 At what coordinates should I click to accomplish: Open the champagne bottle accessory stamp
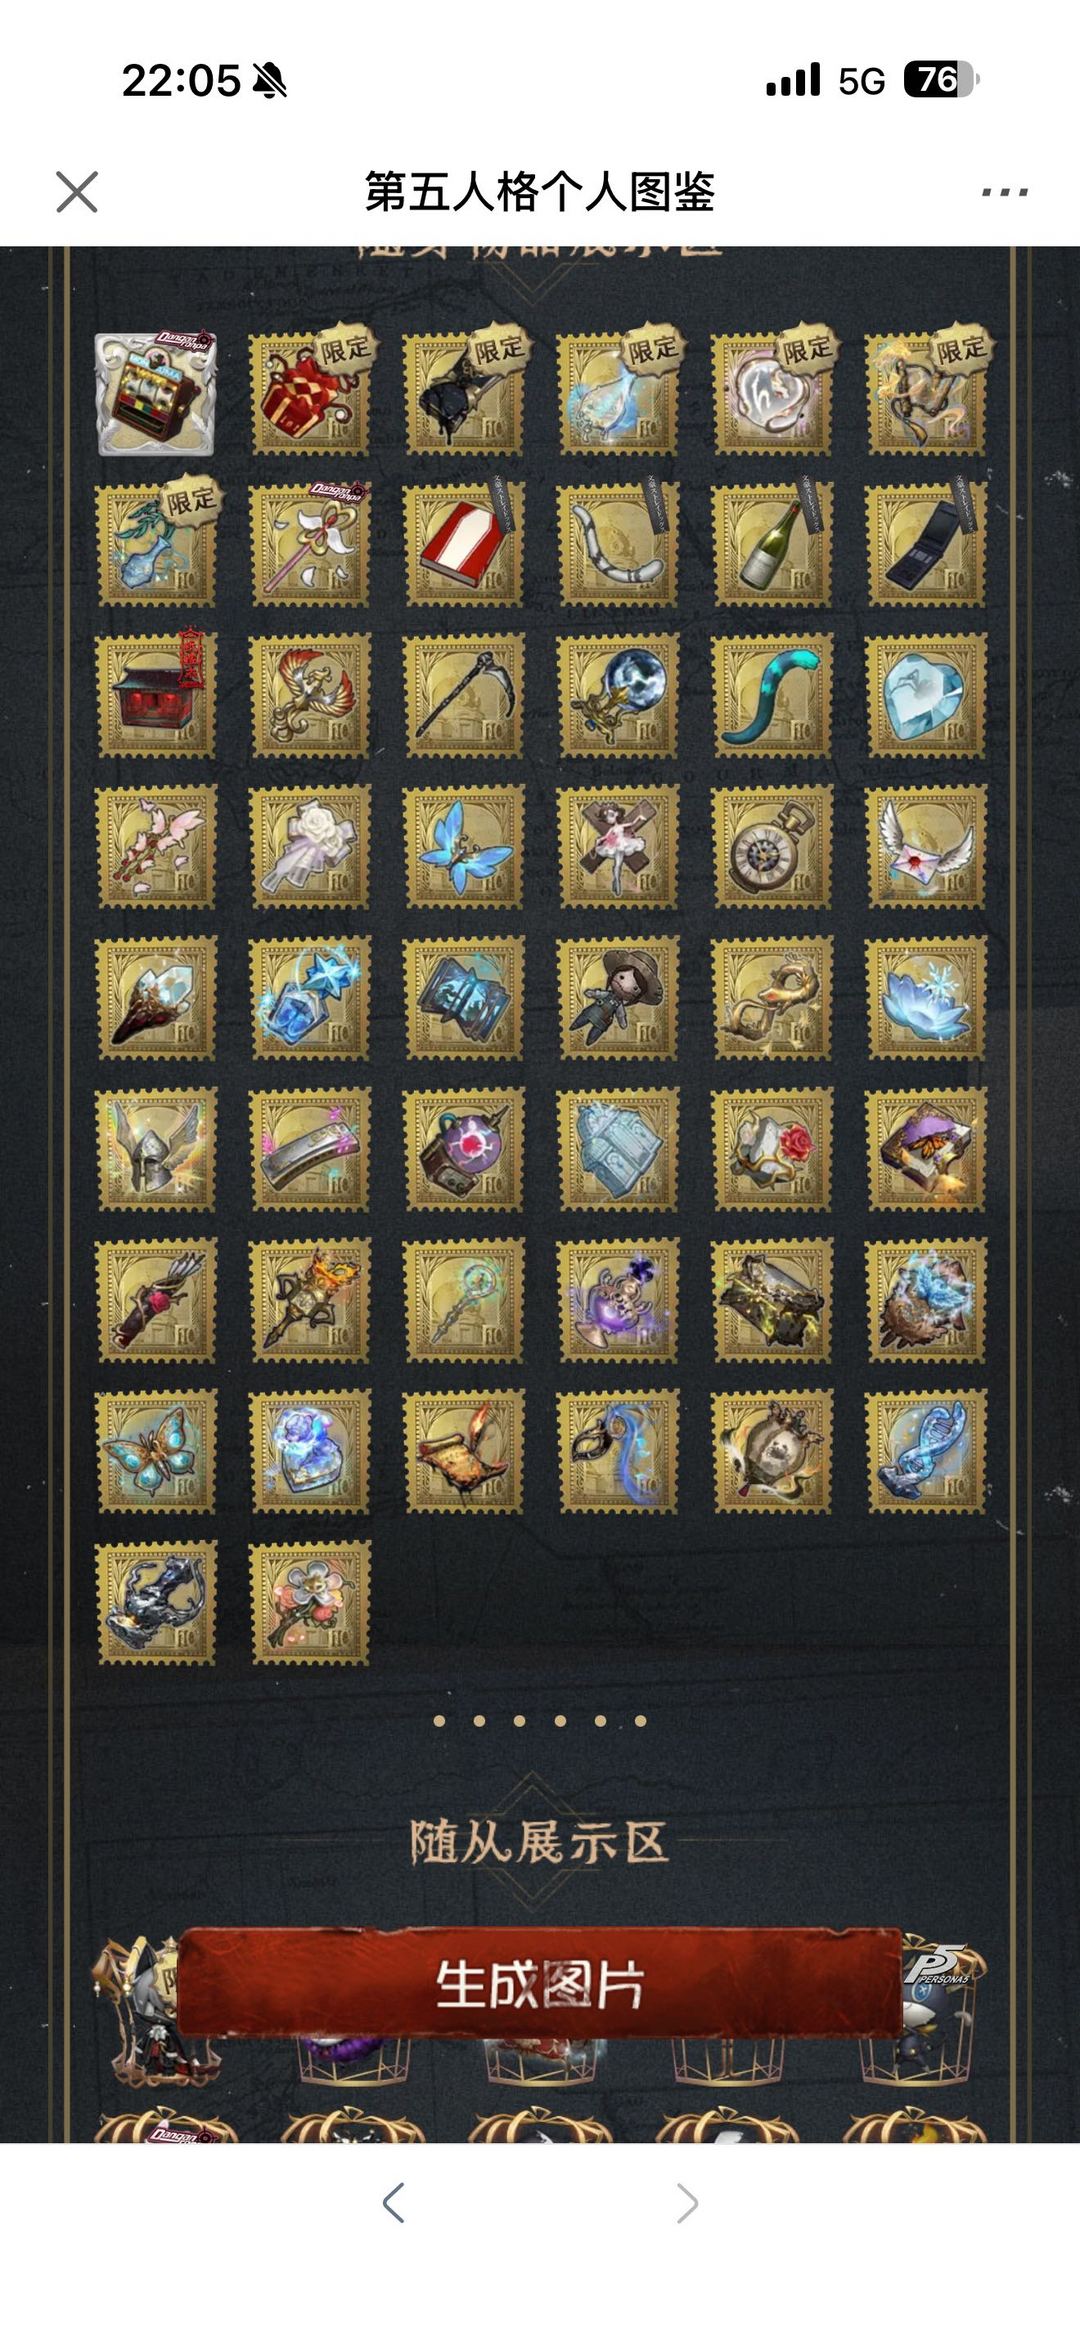coord(772,545)
